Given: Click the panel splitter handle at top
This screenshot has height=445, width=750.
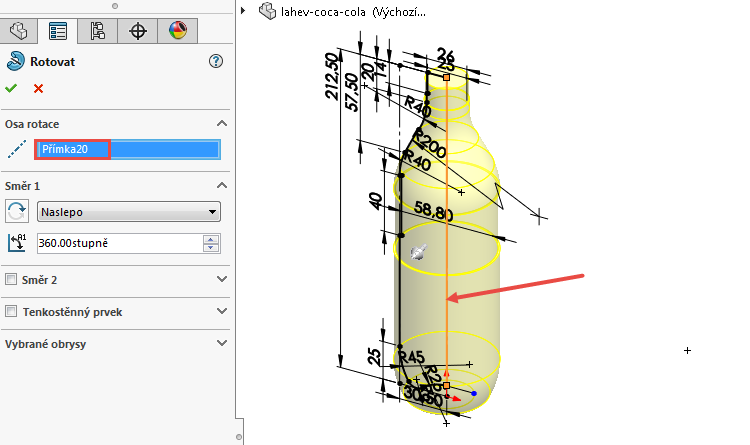Looking at the screenshot, I should pos(115,6).
